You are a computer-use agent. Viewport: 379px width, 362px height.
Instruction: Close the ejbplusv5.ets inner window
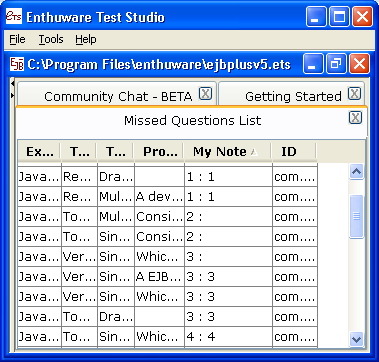tap(359, 64)
